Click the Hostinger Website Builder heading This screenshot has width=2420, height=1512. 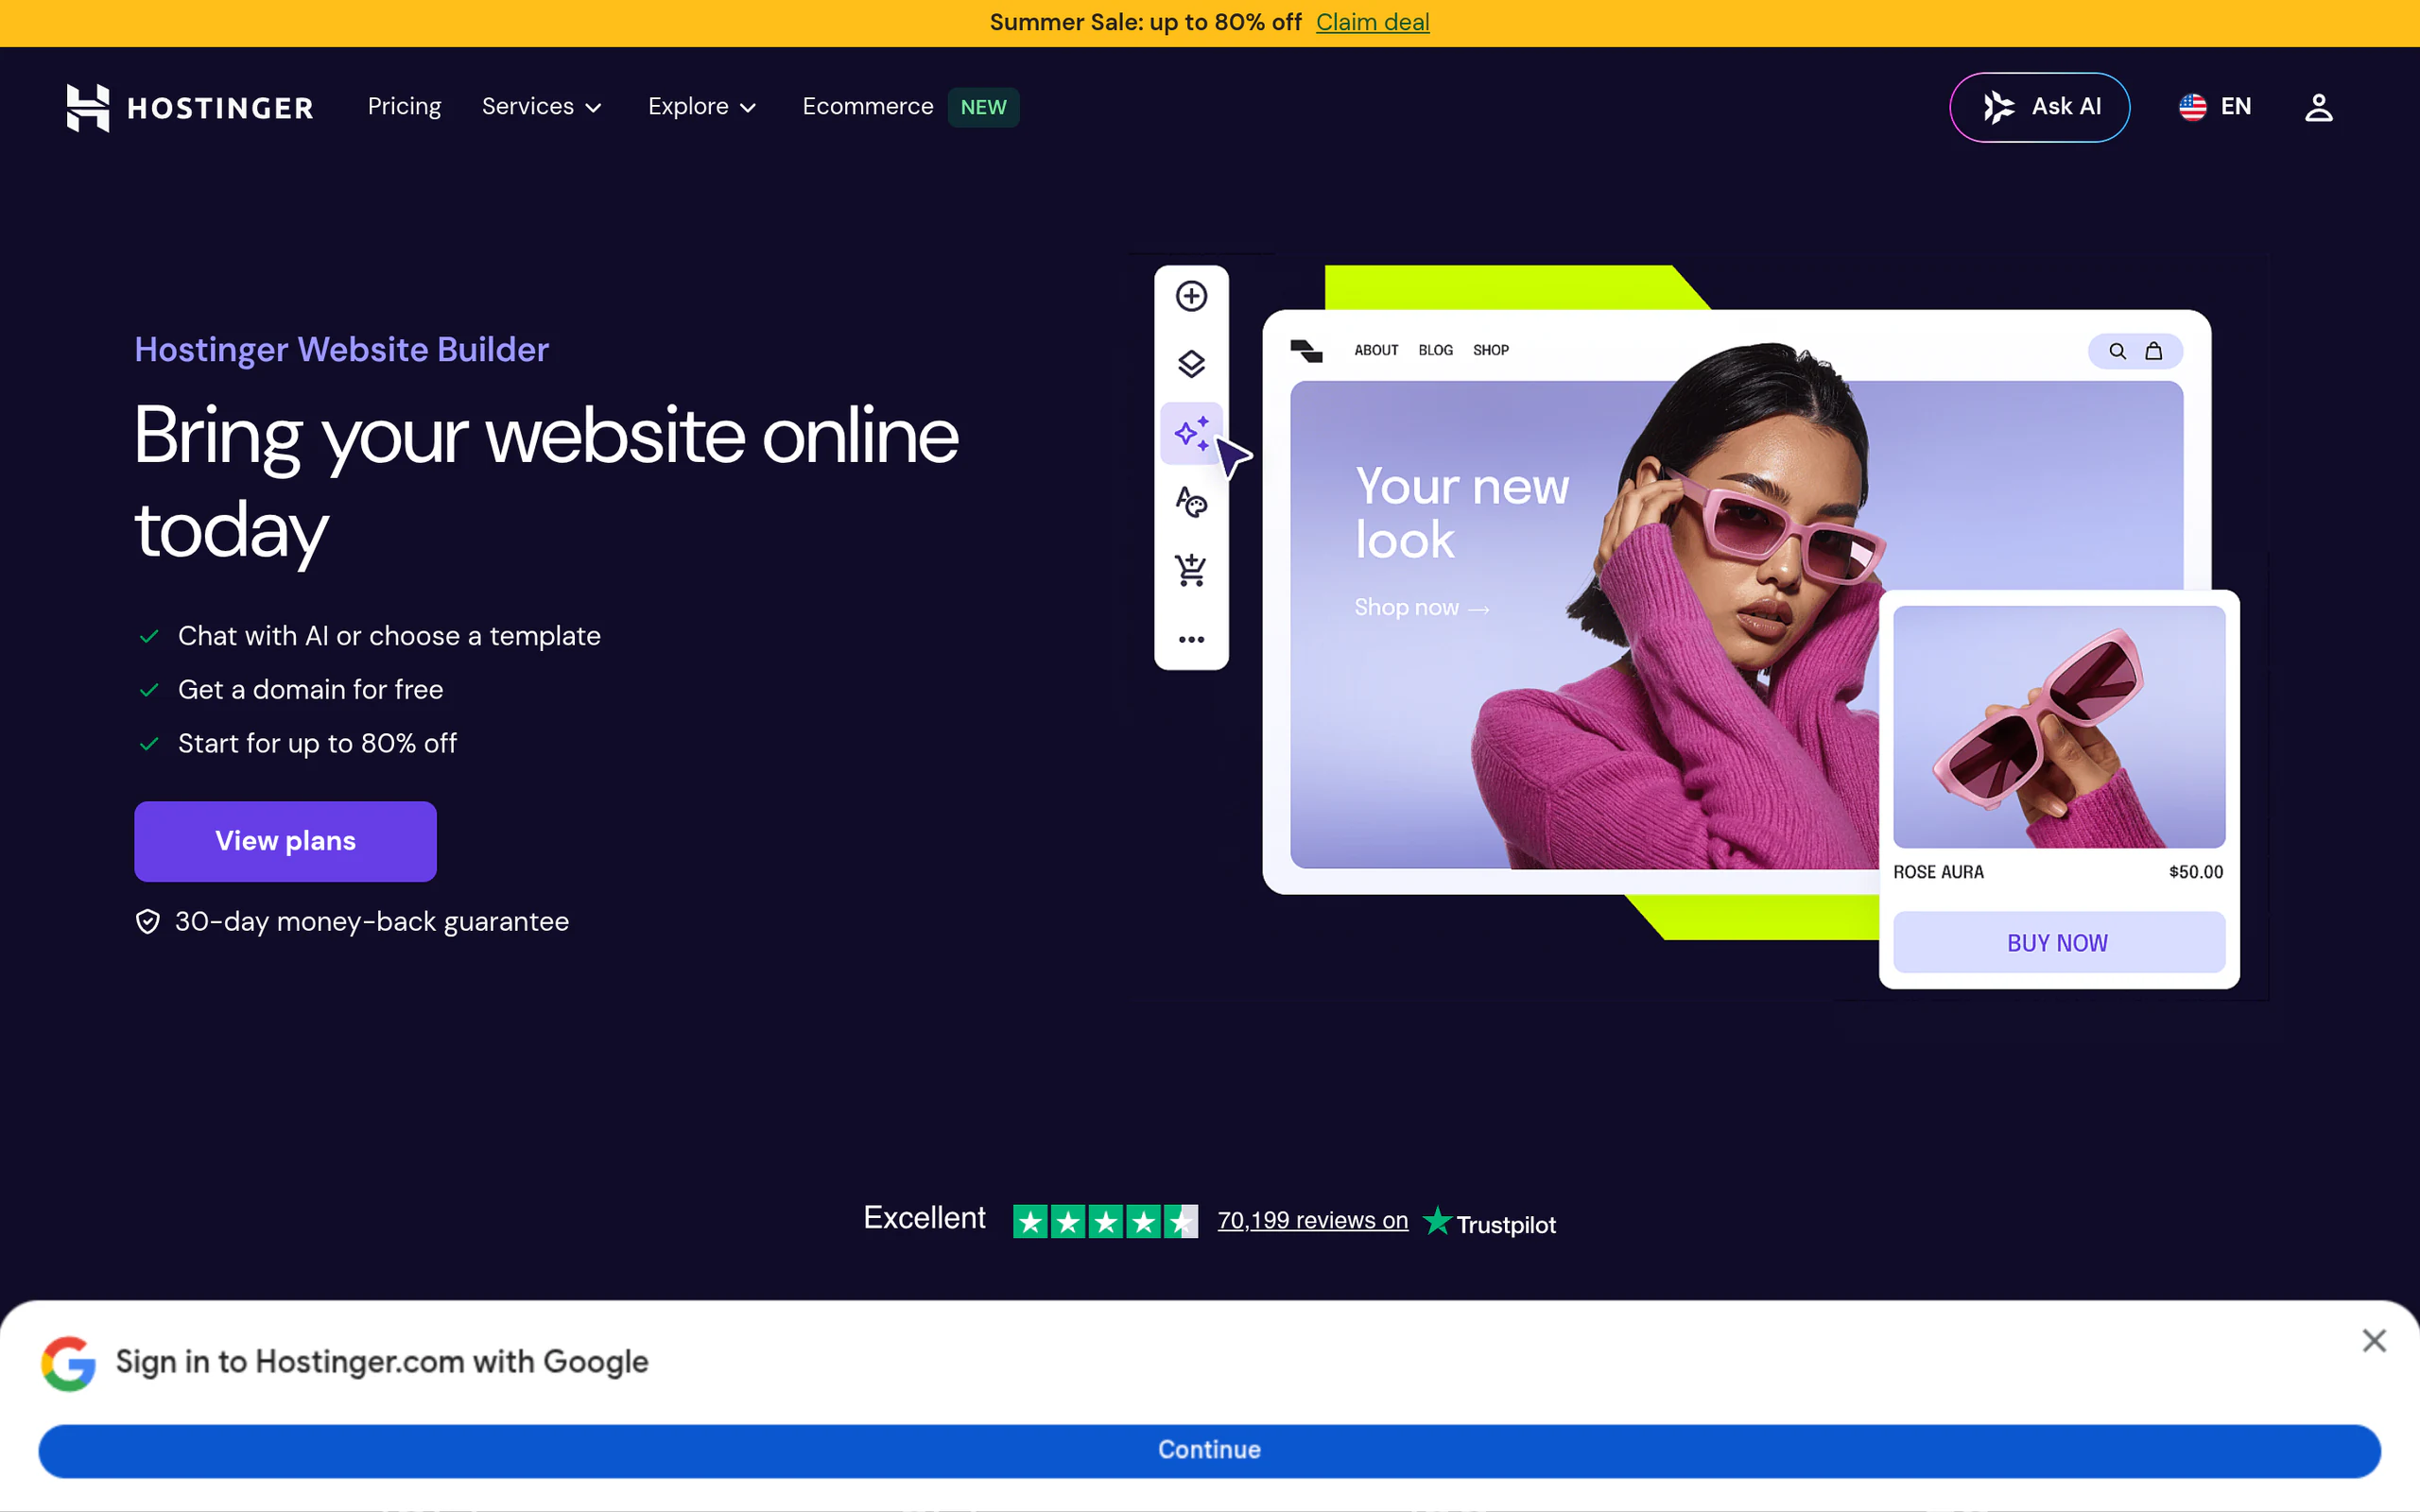341,350
